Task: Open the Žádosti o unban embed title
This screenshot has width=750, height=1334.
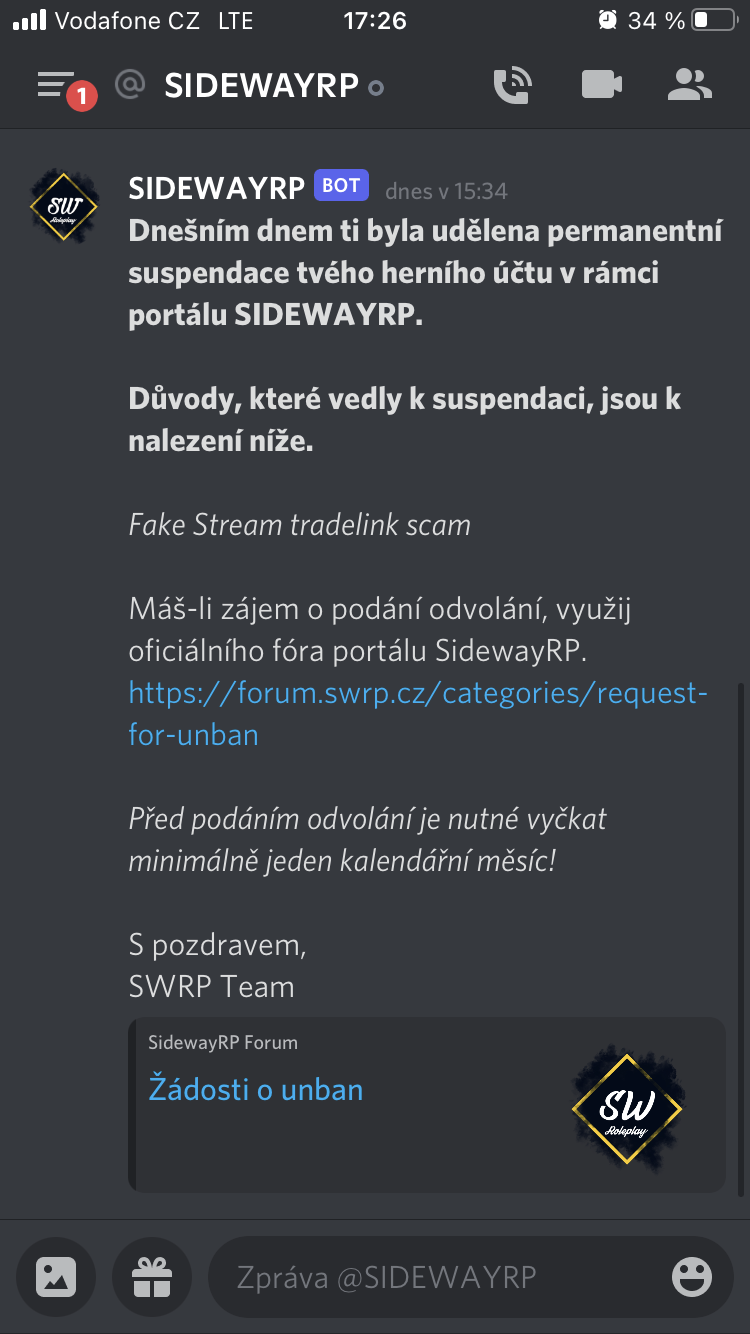Action: (x=256, y=1089)
